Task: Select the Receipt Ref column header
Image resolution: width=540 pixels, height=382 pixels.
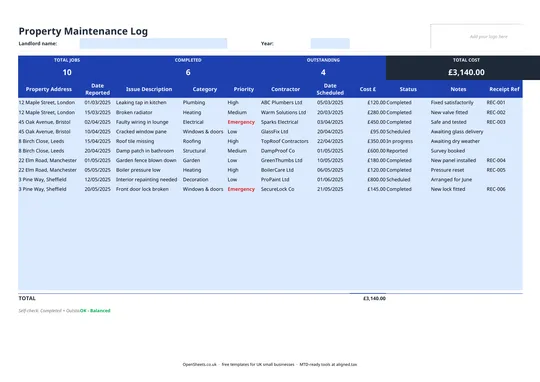Action: click(504, 89)
